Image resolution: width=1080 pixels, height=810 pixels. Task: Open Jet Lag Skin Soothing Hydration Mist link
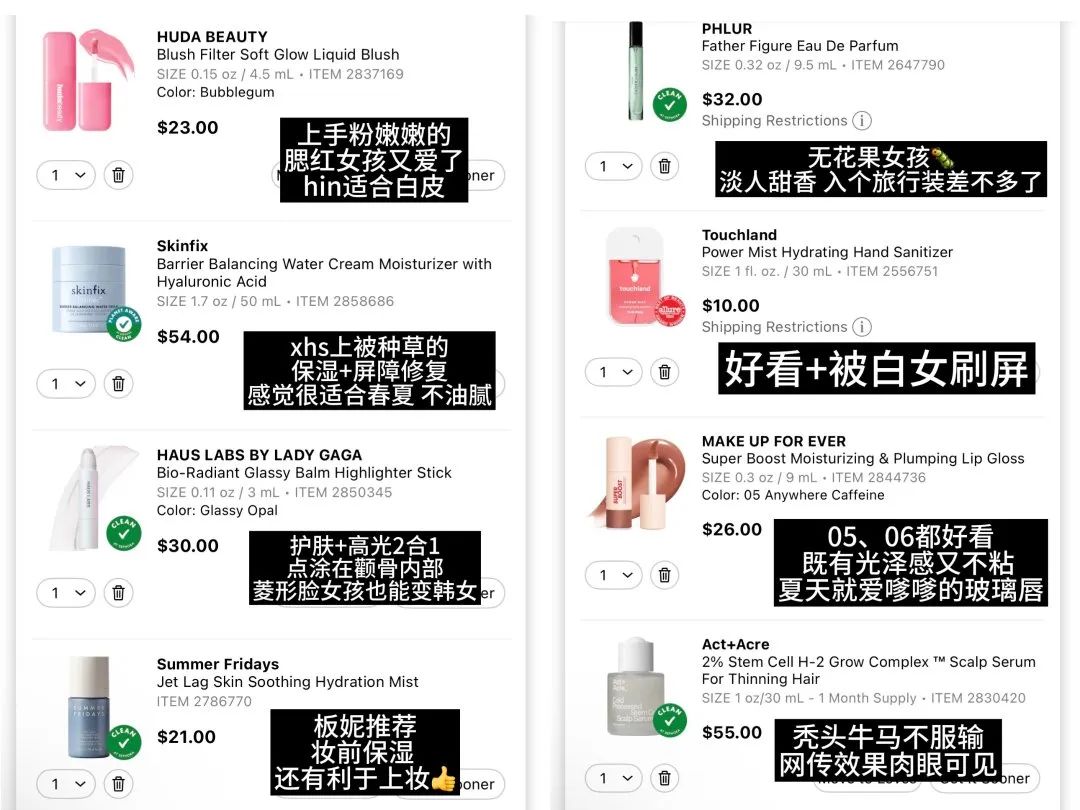coord(287,682)
